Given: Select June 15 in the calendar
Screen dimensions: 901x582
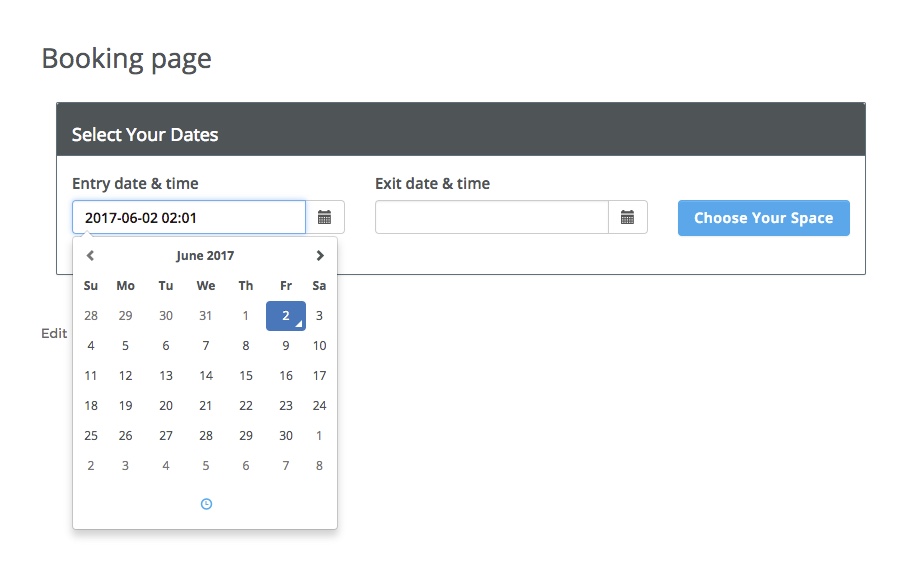Looking at the screenshot, I should (246, 376).
